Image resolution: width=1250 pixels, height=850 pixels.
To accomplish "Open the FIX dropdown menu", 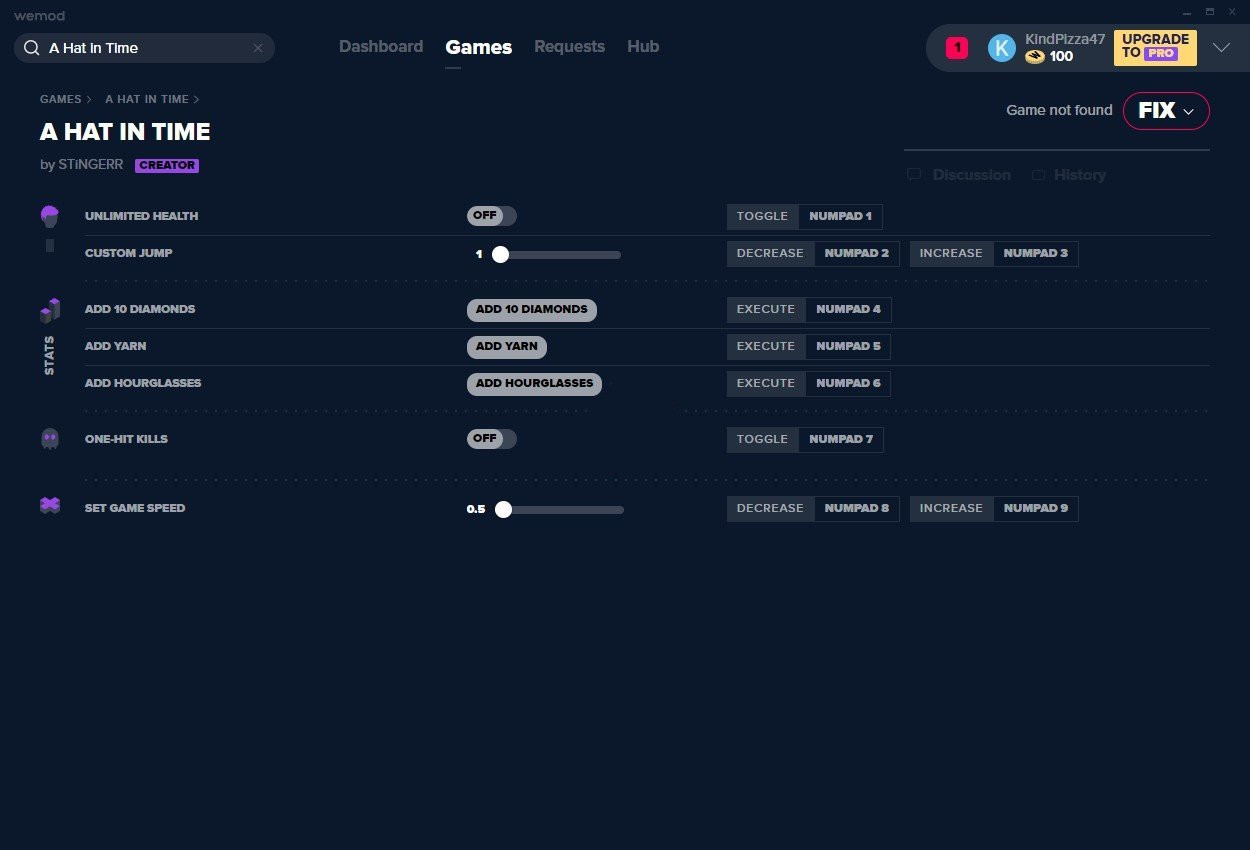I will 1166,111.
